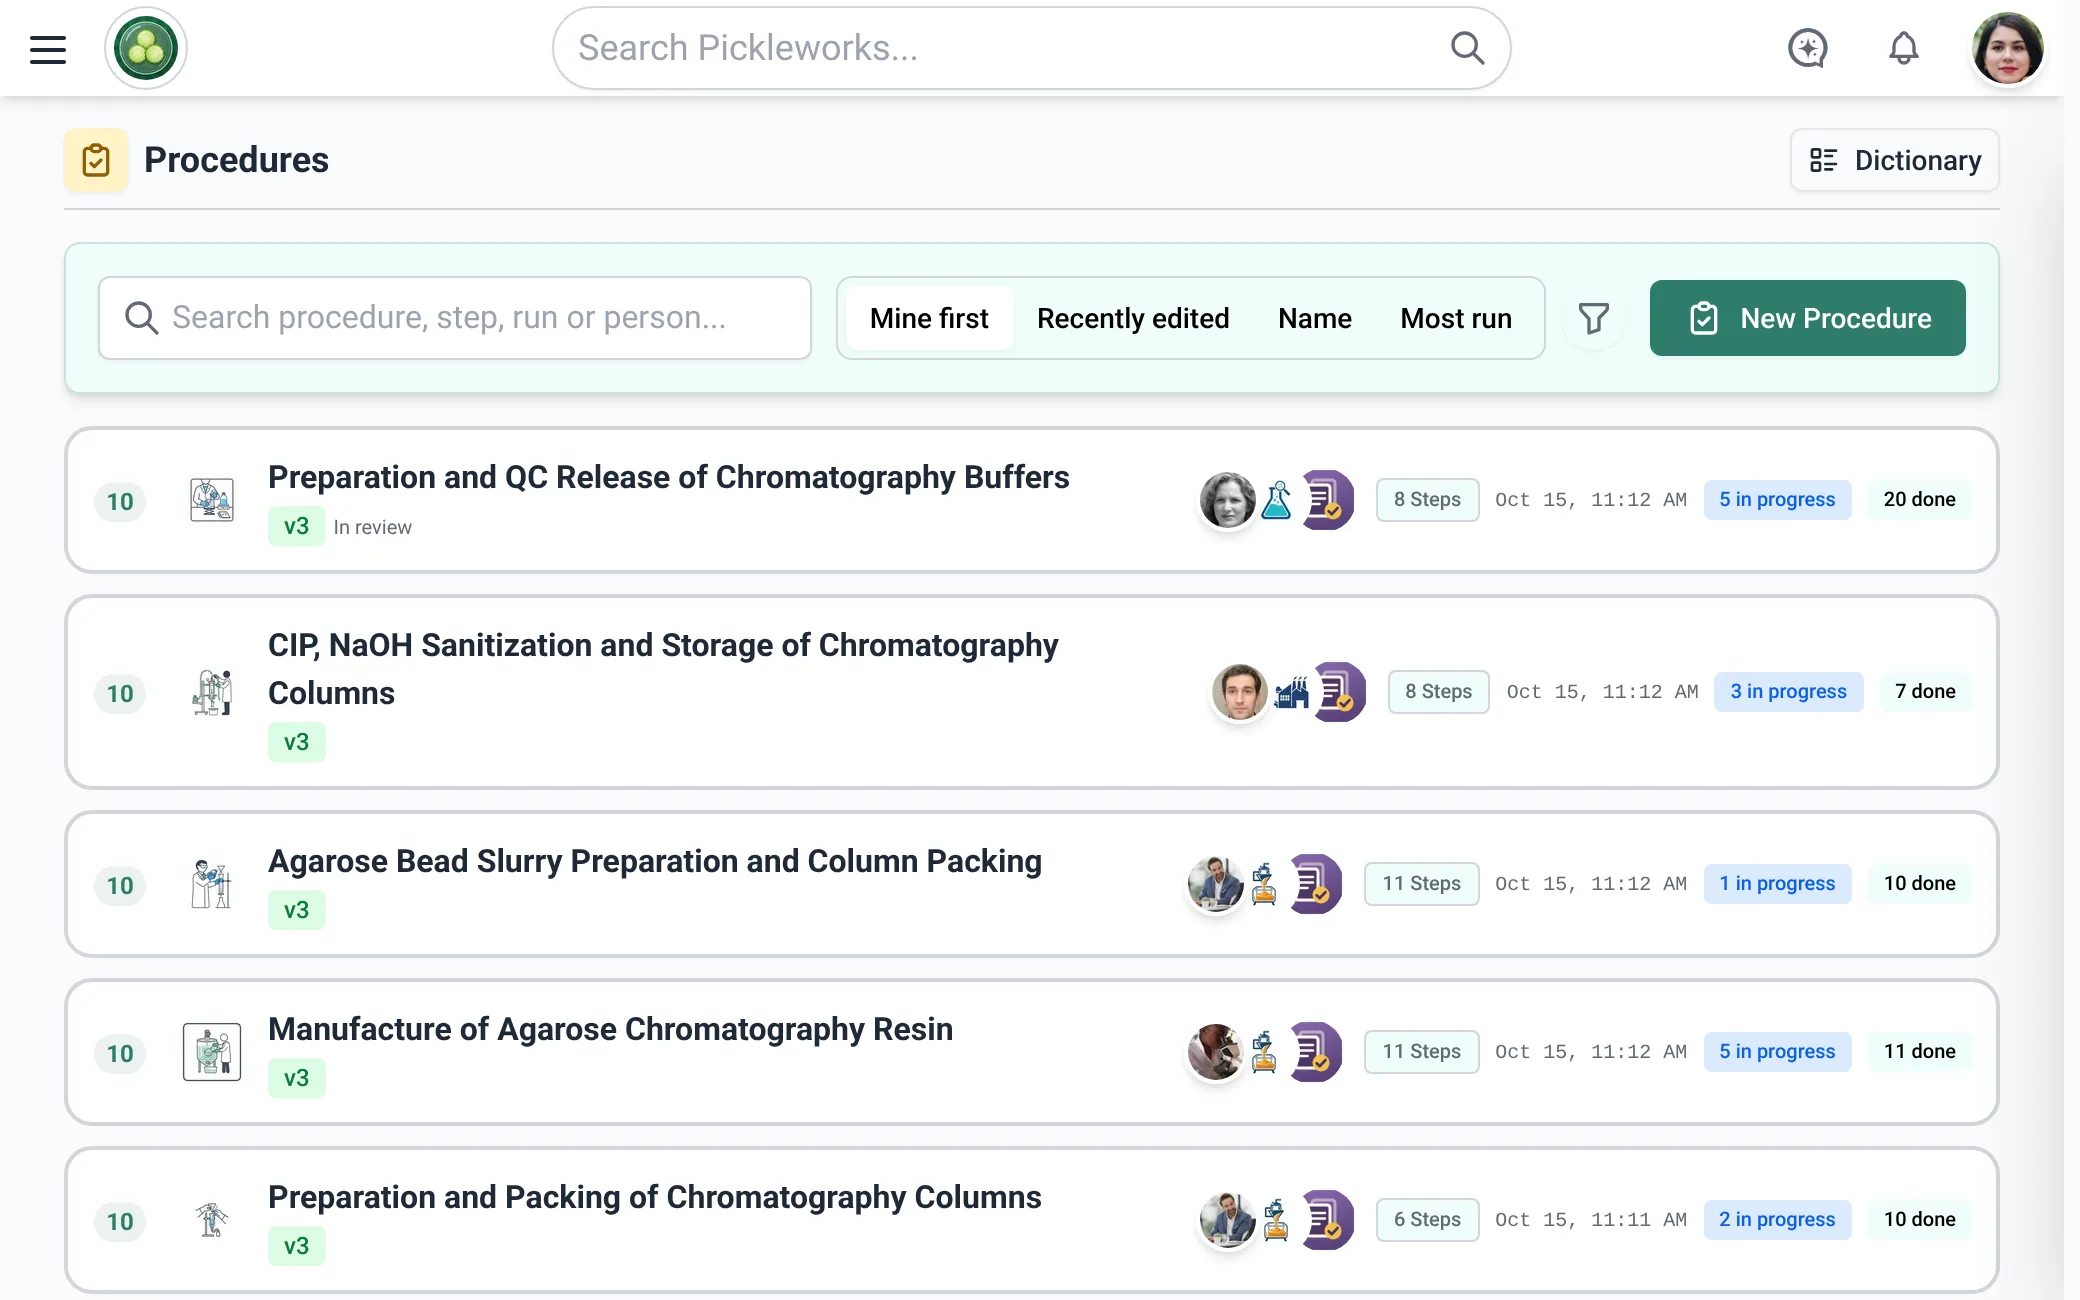Screen dimensions: 2080x1300
Task: Click owner avatar on Manufacture of Agarose Resin row
Action: click(x=1216, y=1052)
